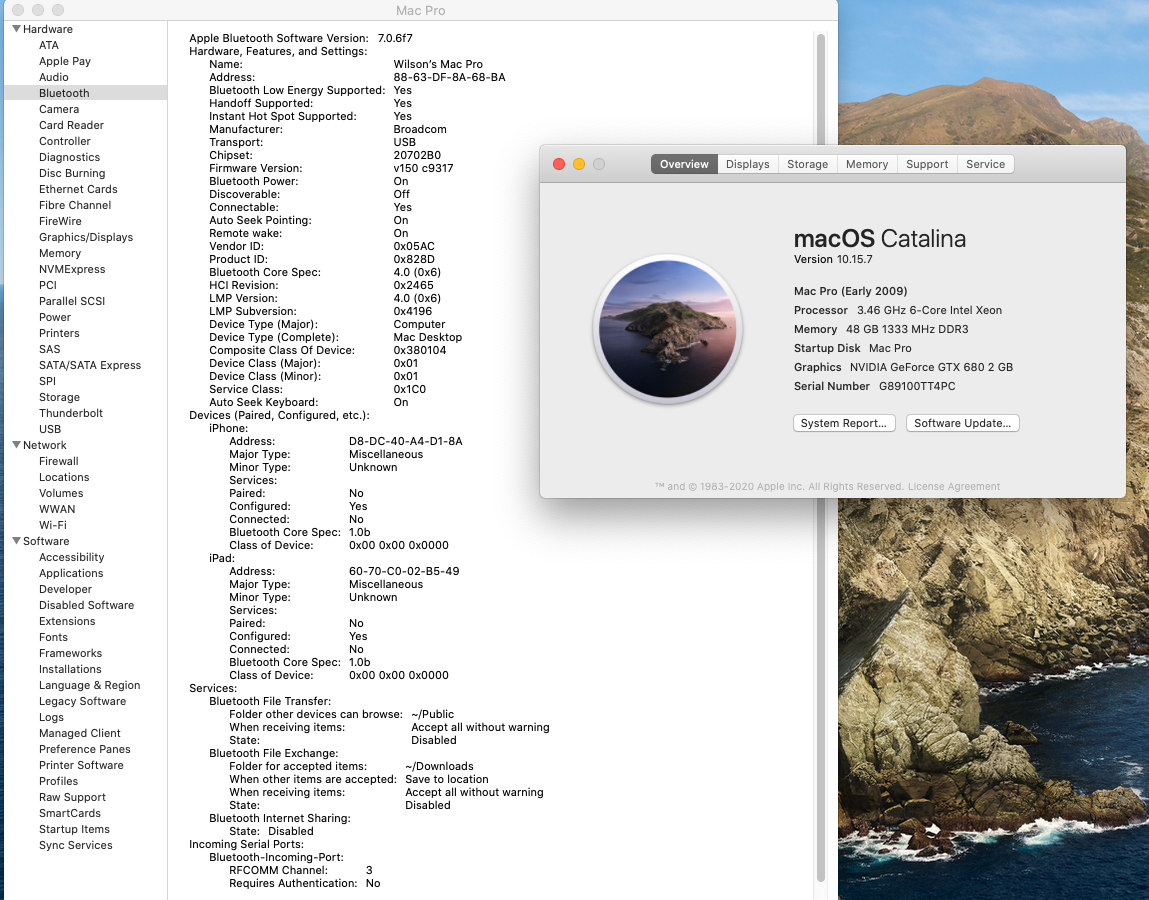Select Disc Burning in the sidebar
The height and width of the screenshot is (900, 1149).
pos(72,173)
